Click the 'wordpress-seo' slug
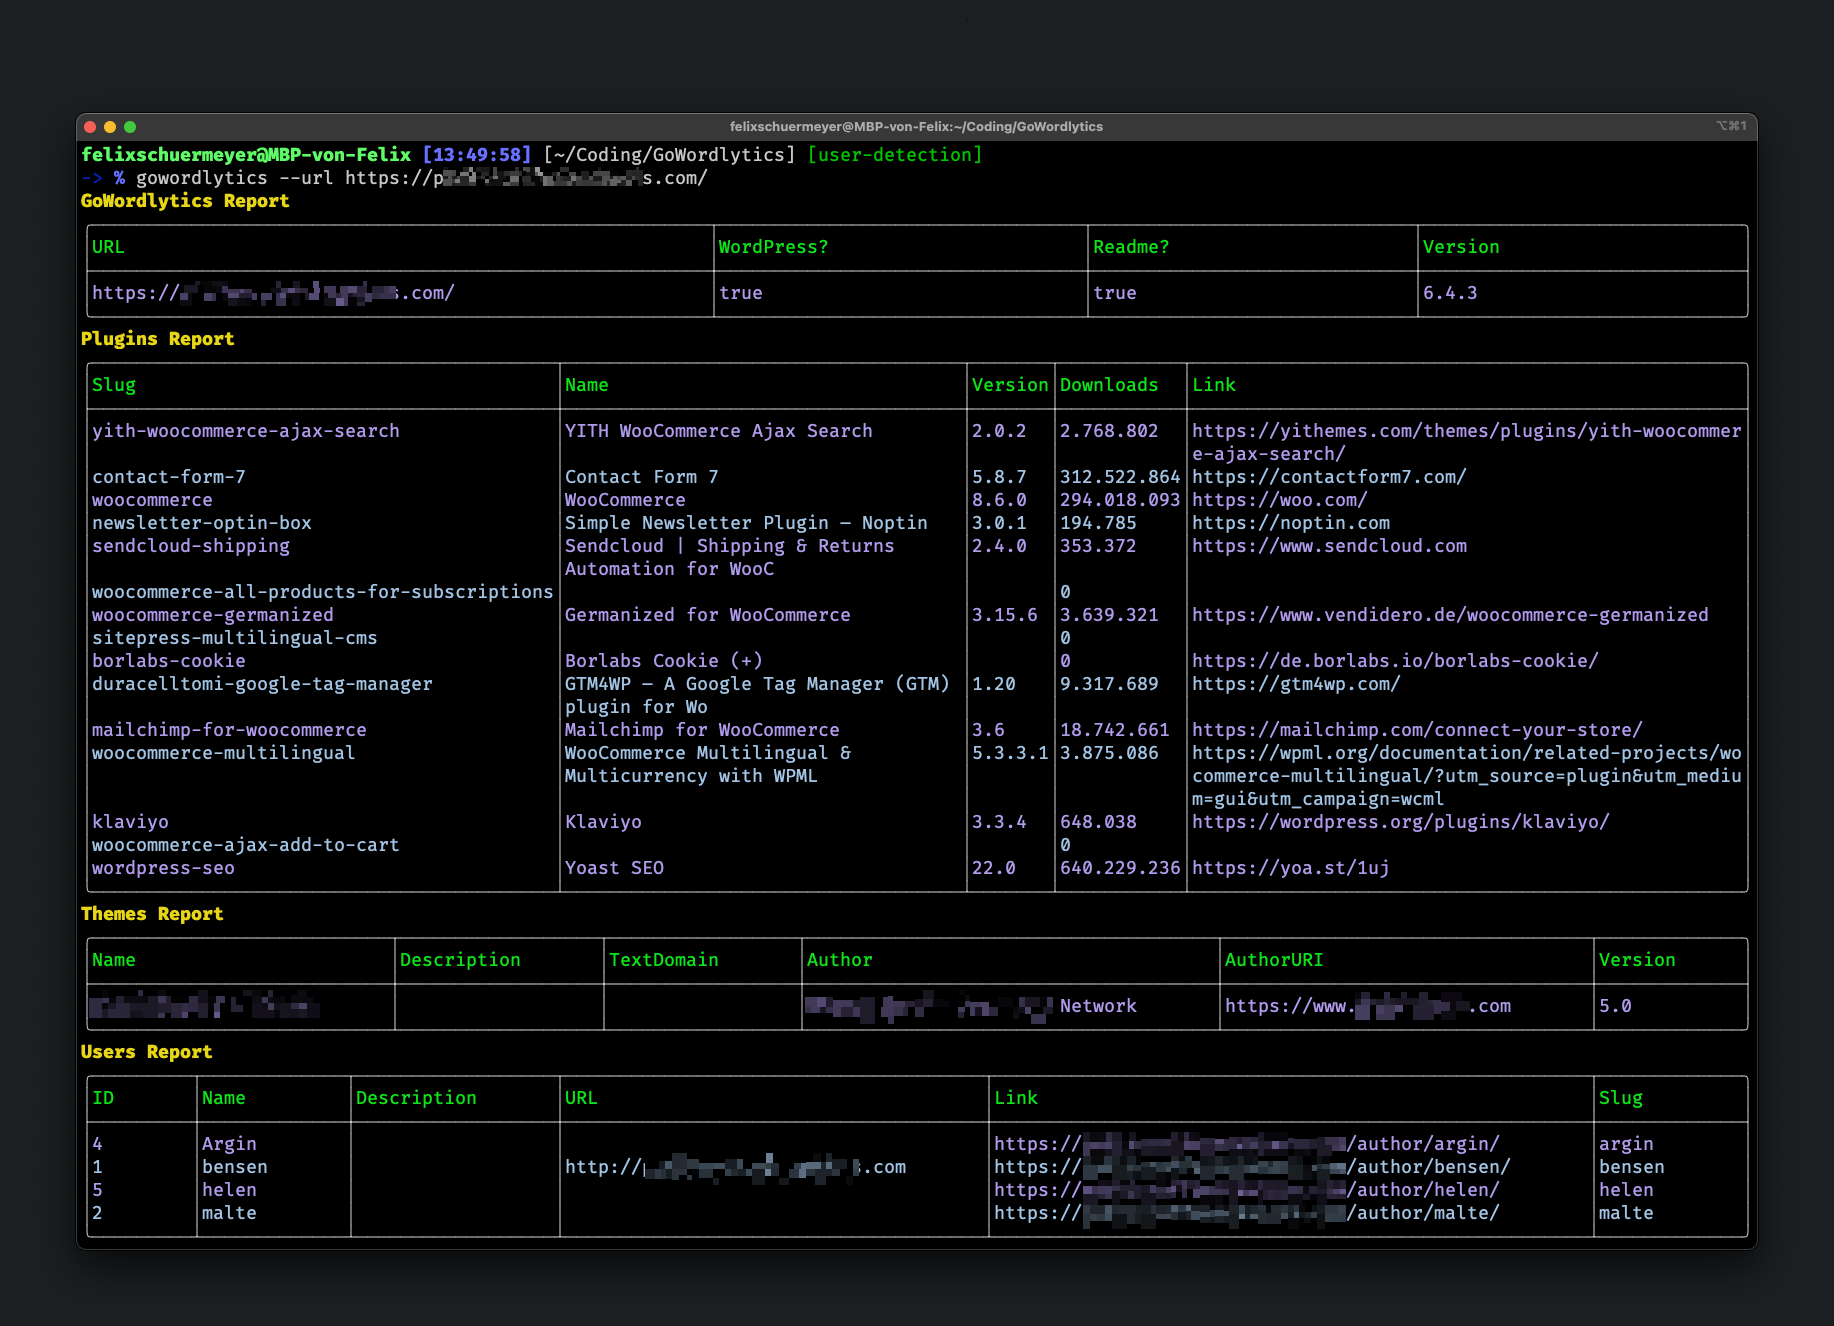Viewport: 1834px width, 1326px height. pos(163,868)
